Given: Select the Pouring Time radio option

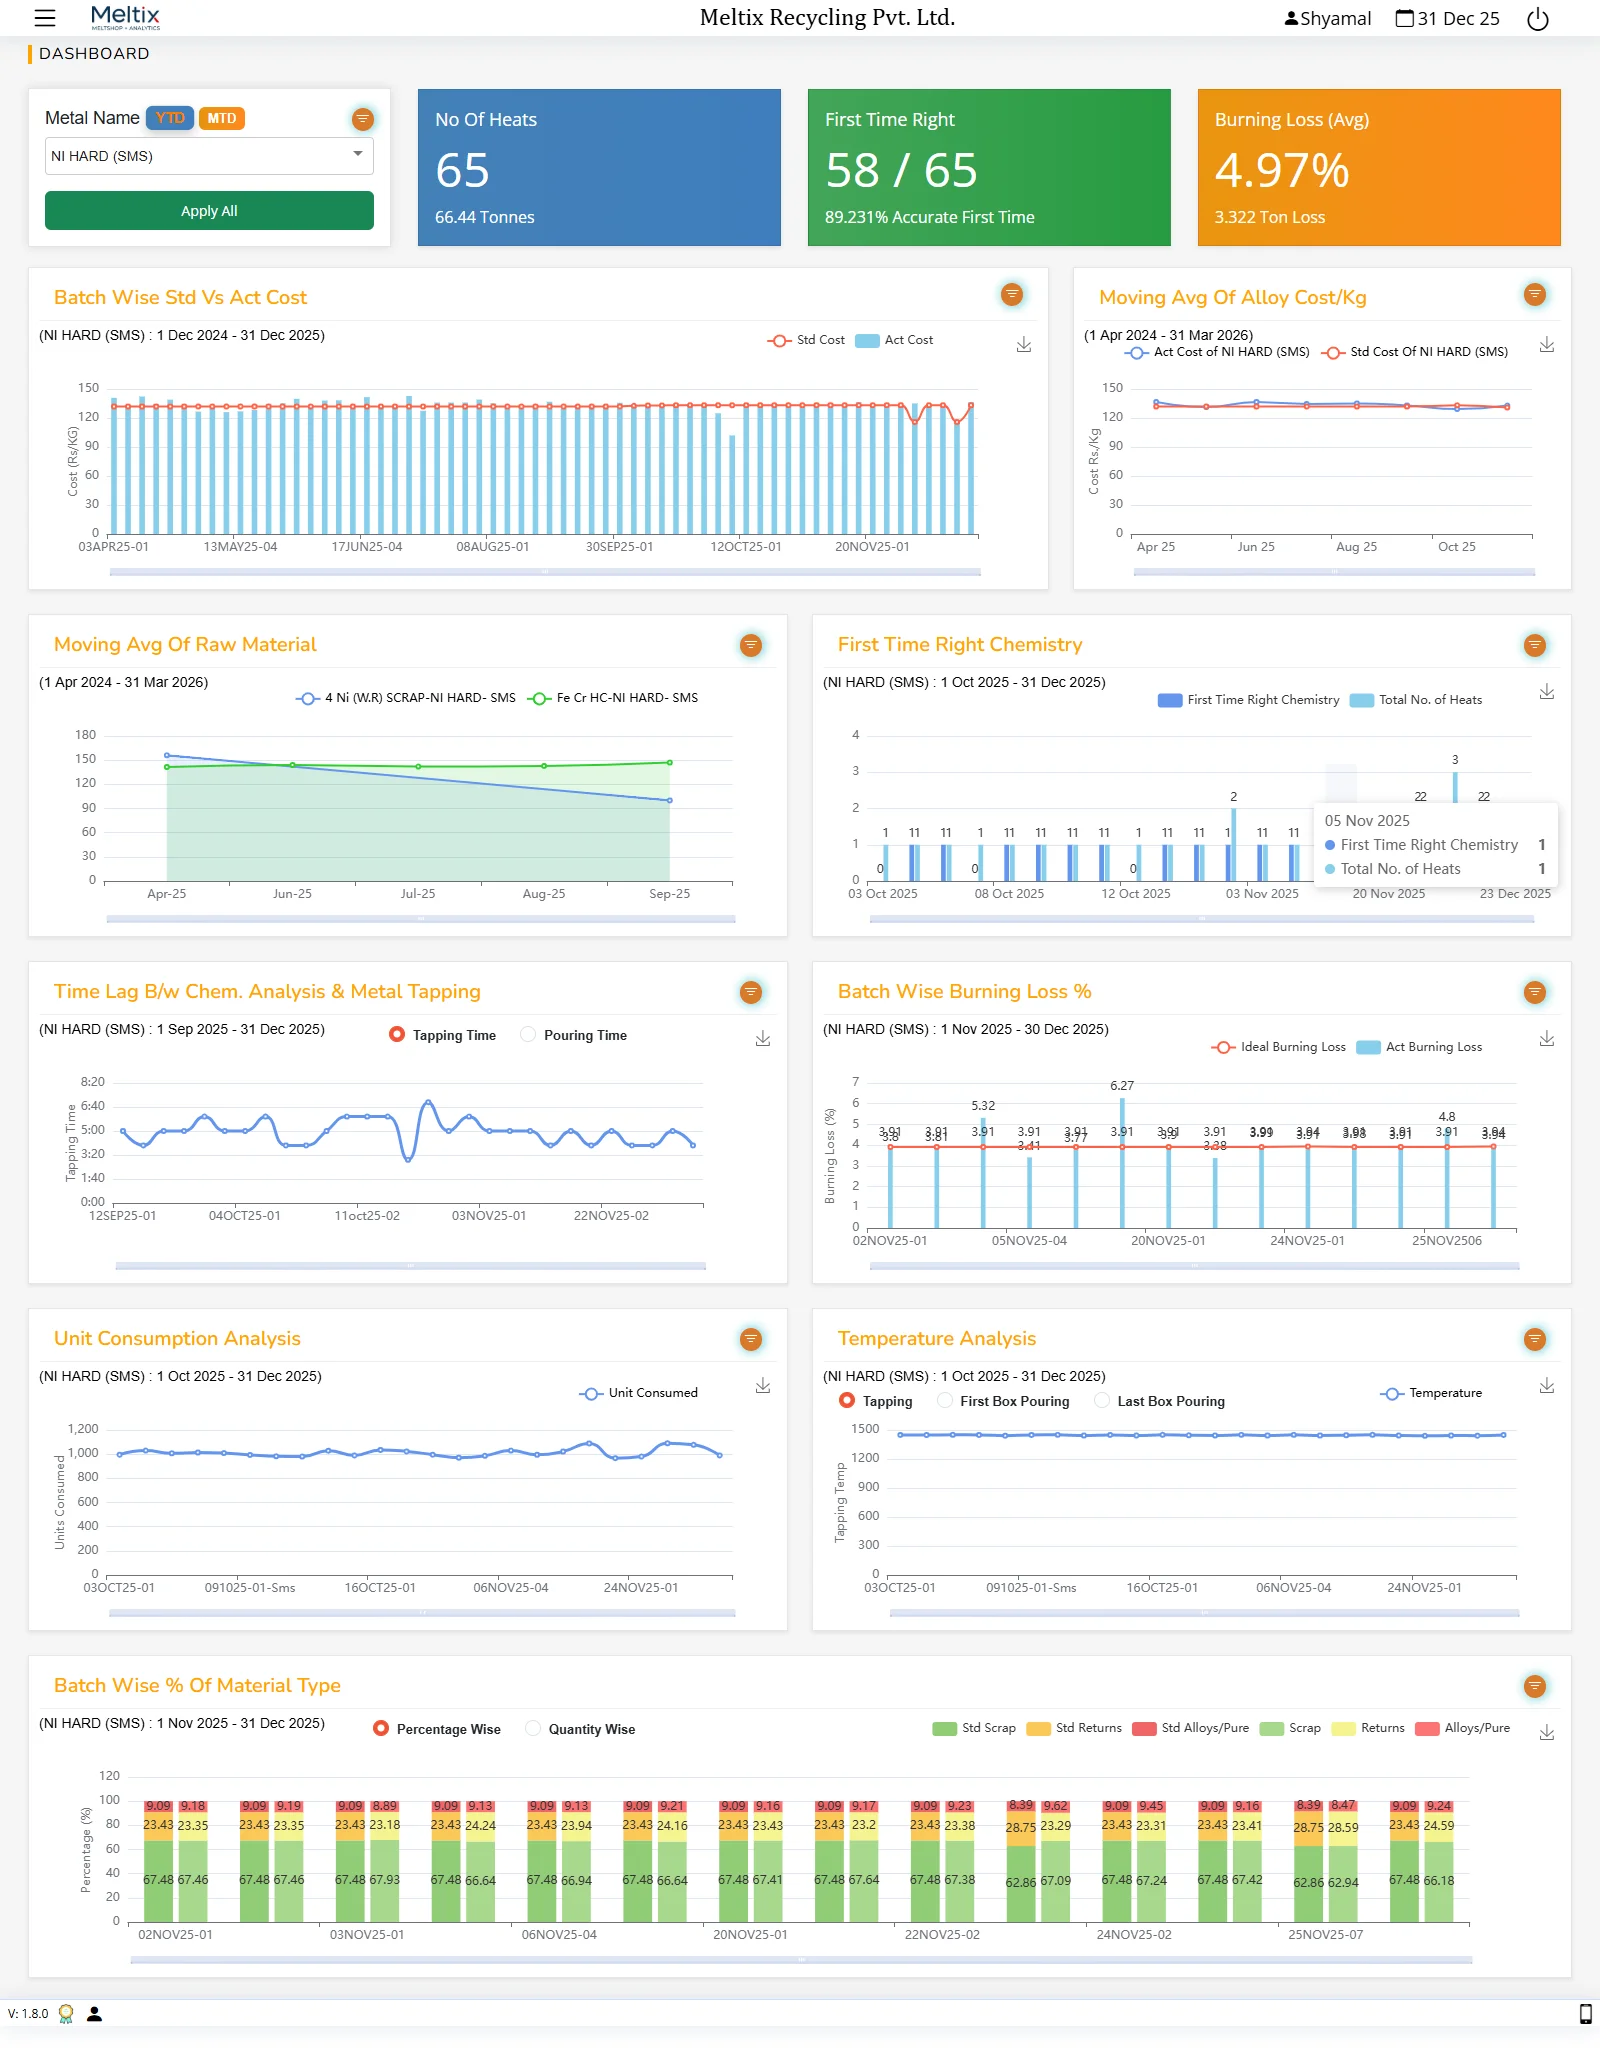Looking at the screenshot, I should (528, 1034).
